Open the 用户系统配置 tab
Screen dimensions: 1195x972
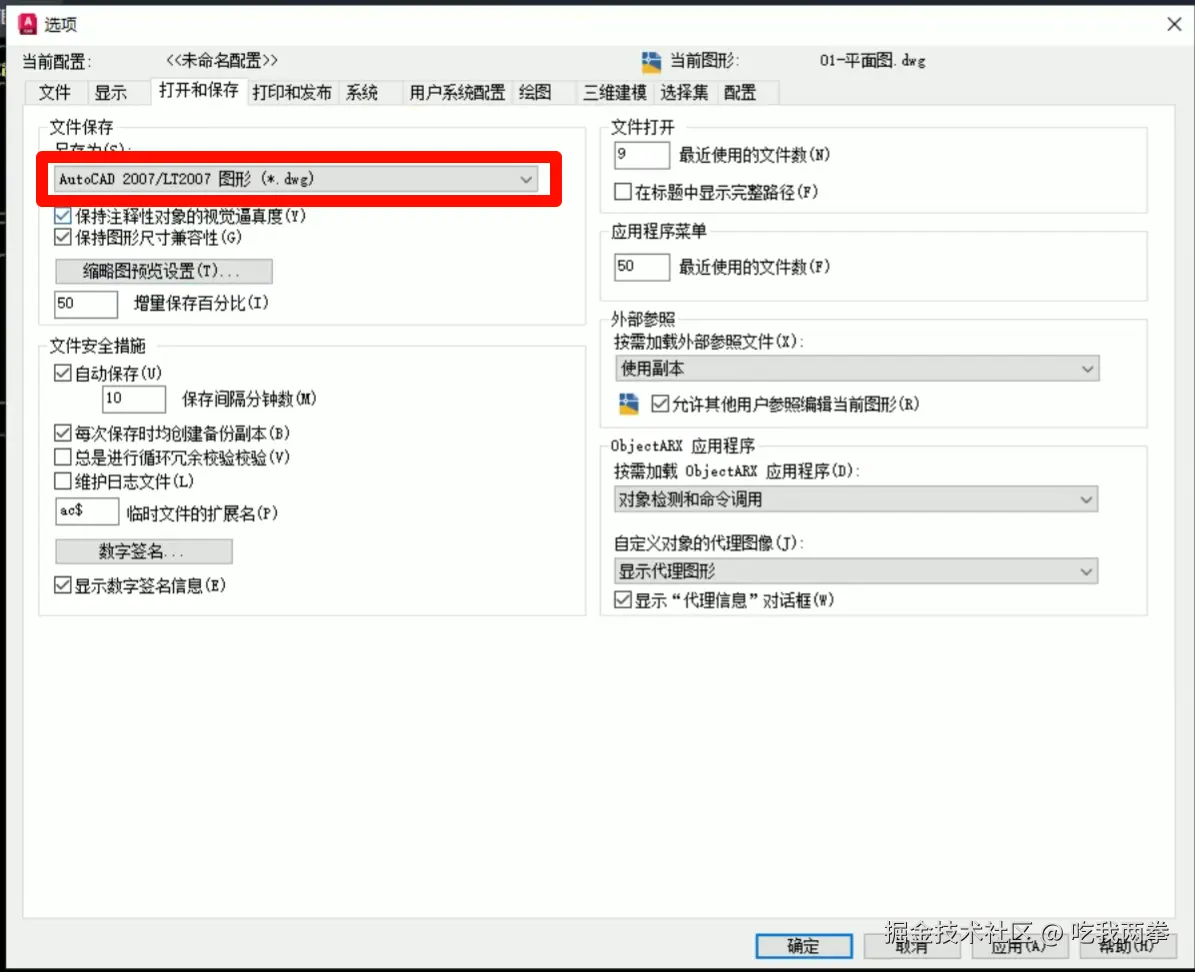[x=457, y=92]
